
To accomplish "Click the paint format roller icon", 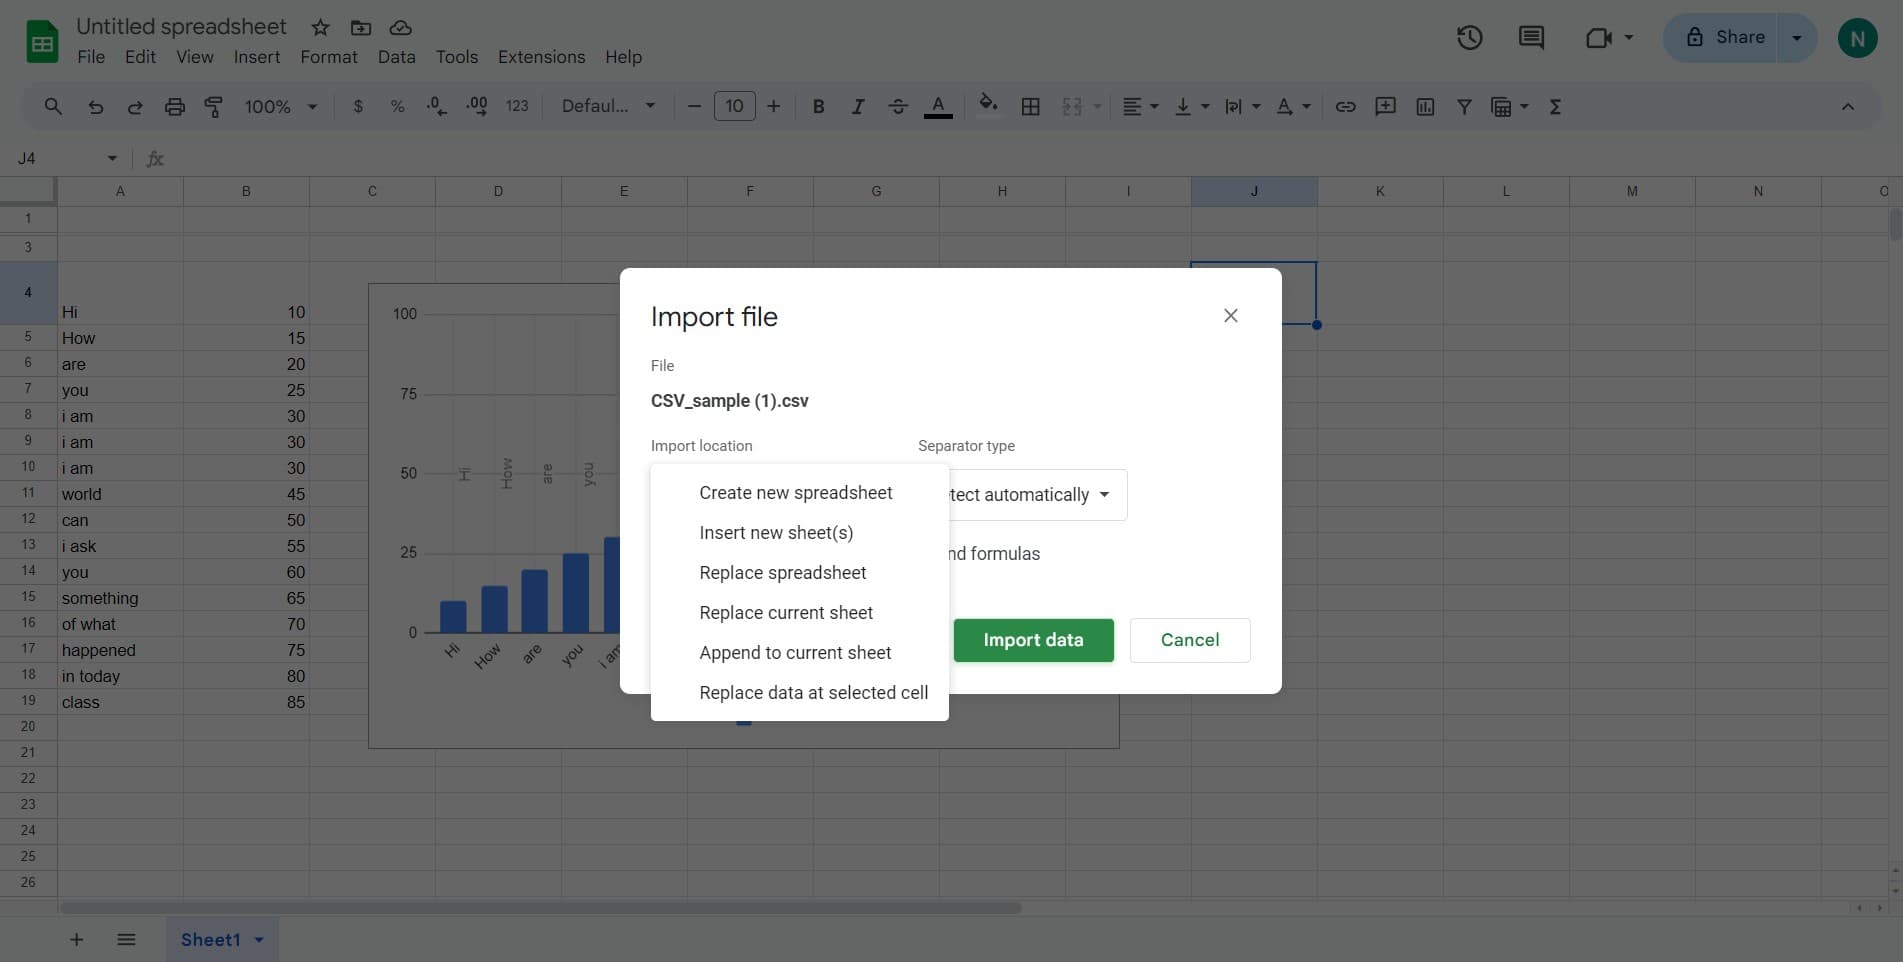I will 213,107.
